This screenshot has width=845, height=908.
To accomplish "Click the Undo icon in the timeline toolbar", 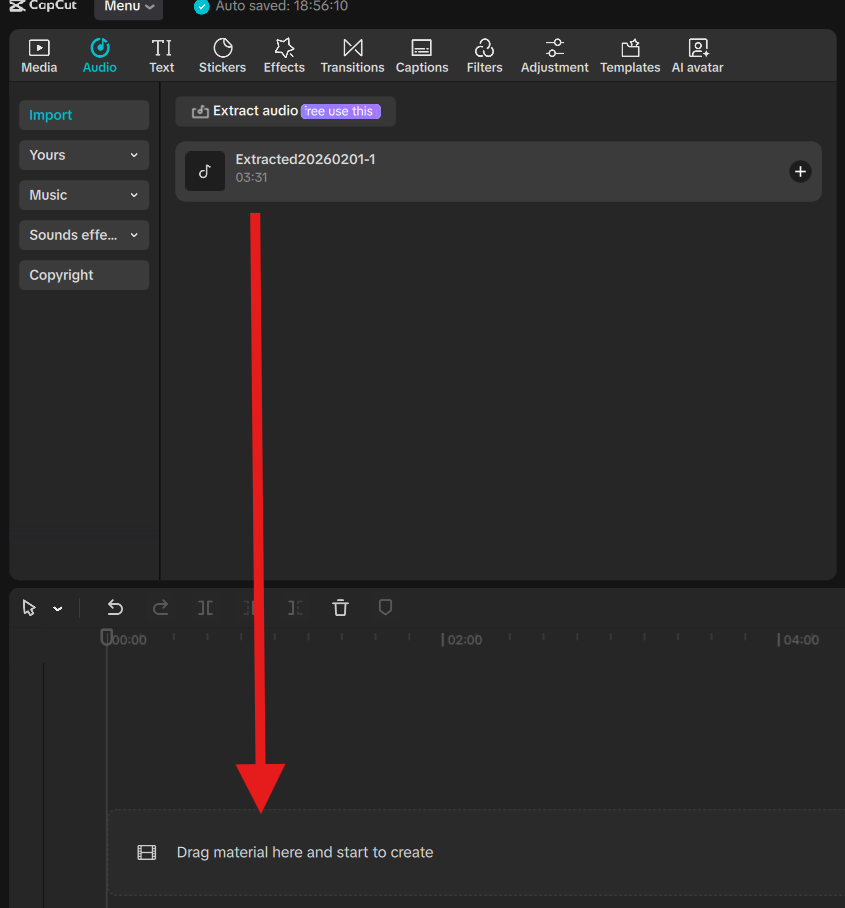I will click(x=115, y=607).
